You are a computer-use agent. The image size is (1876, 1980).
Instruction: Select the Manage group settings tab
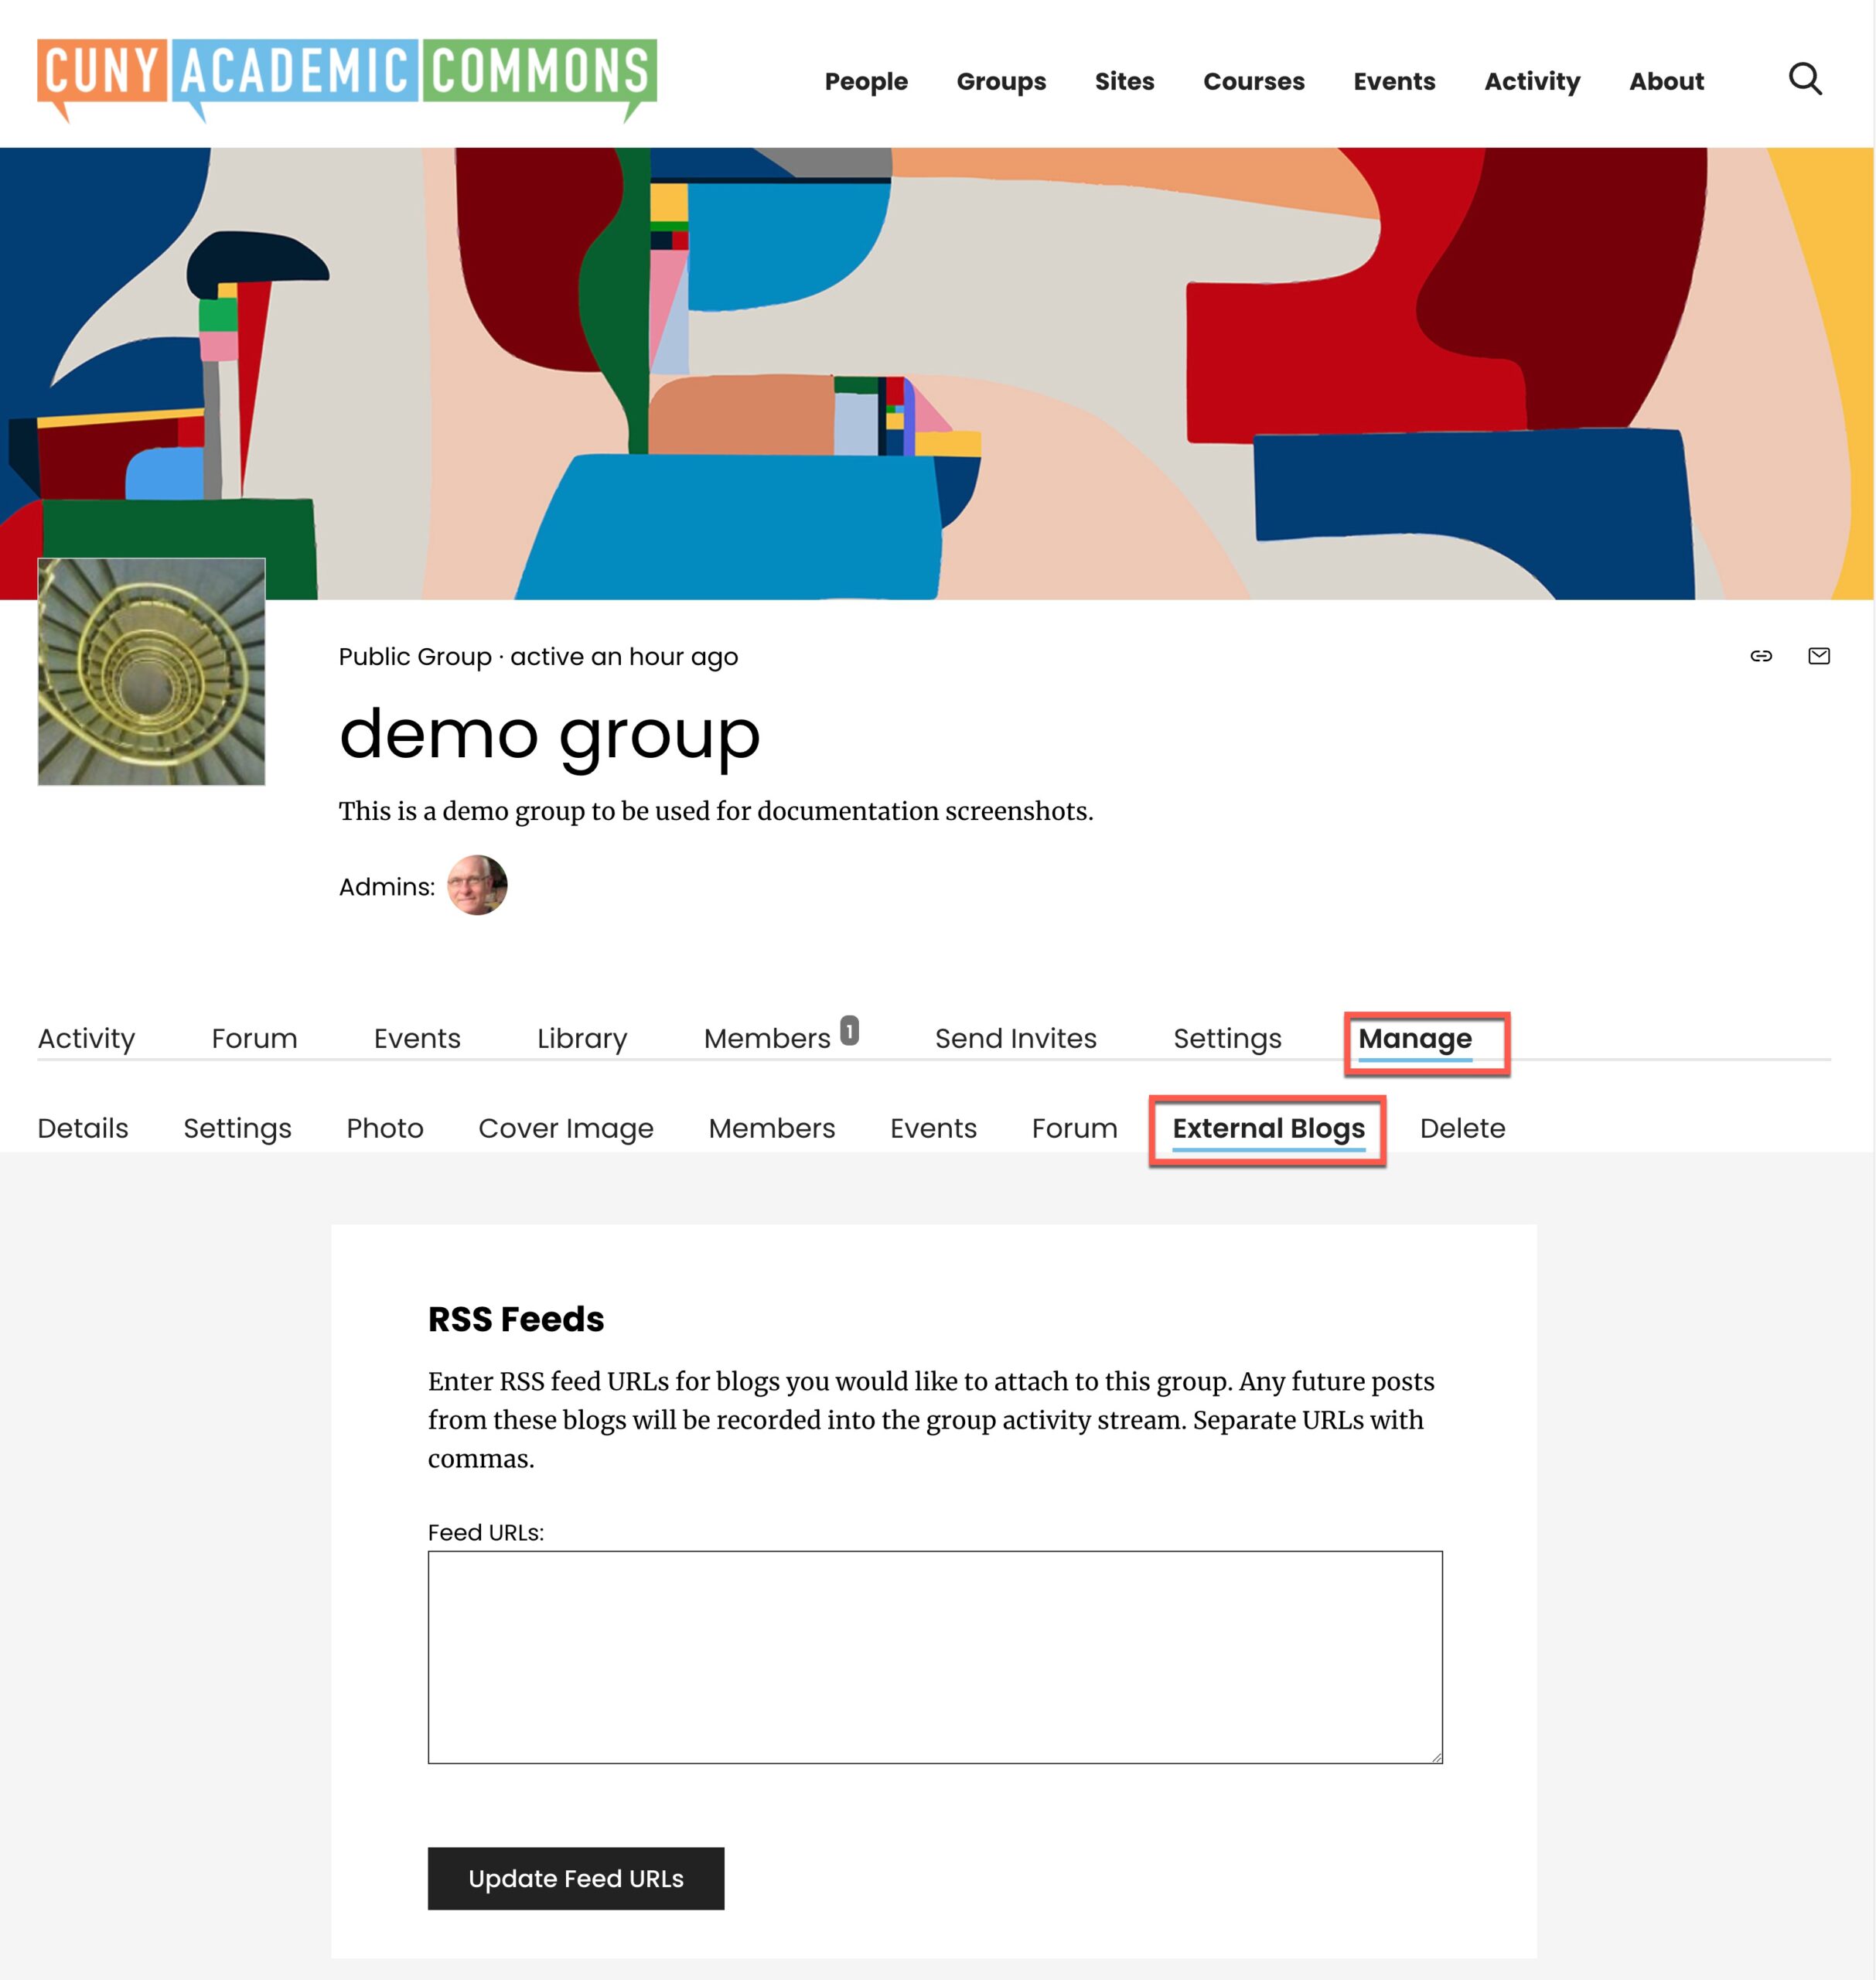pos(1417,1036)
